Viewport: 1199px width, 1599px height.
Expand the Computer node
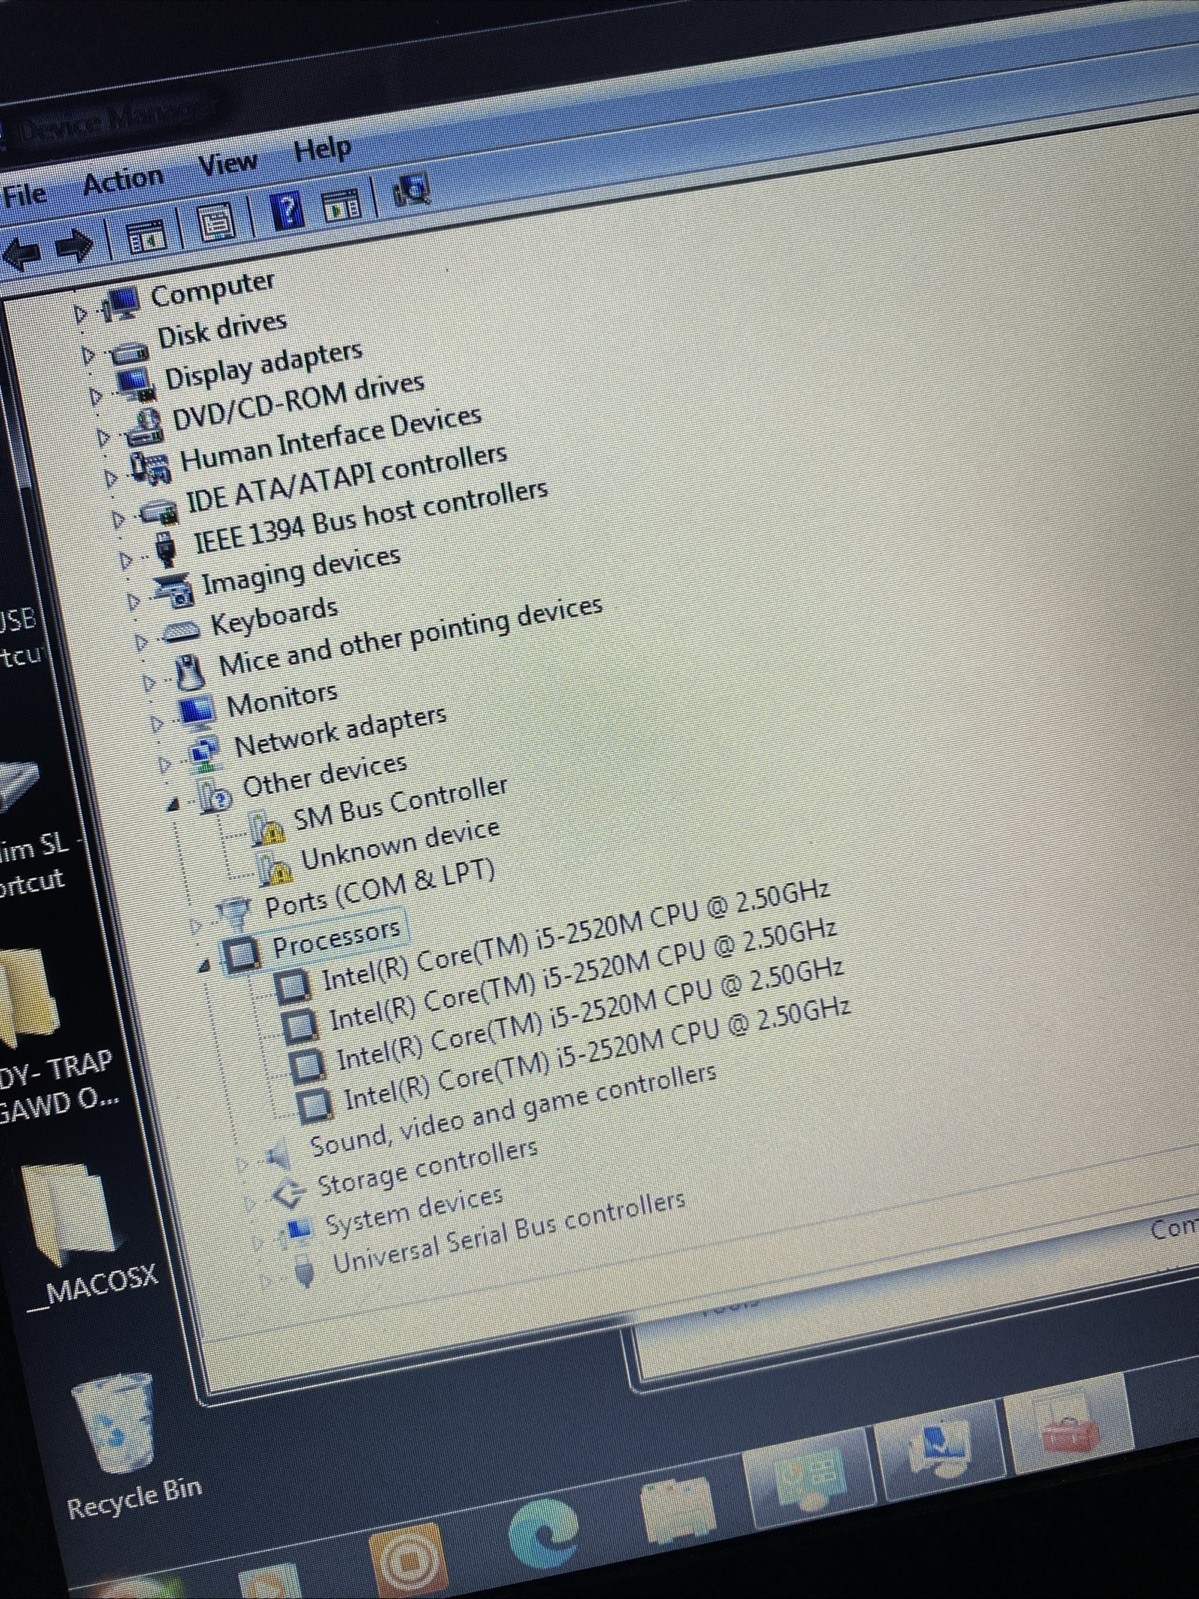(x=80, y=314)
